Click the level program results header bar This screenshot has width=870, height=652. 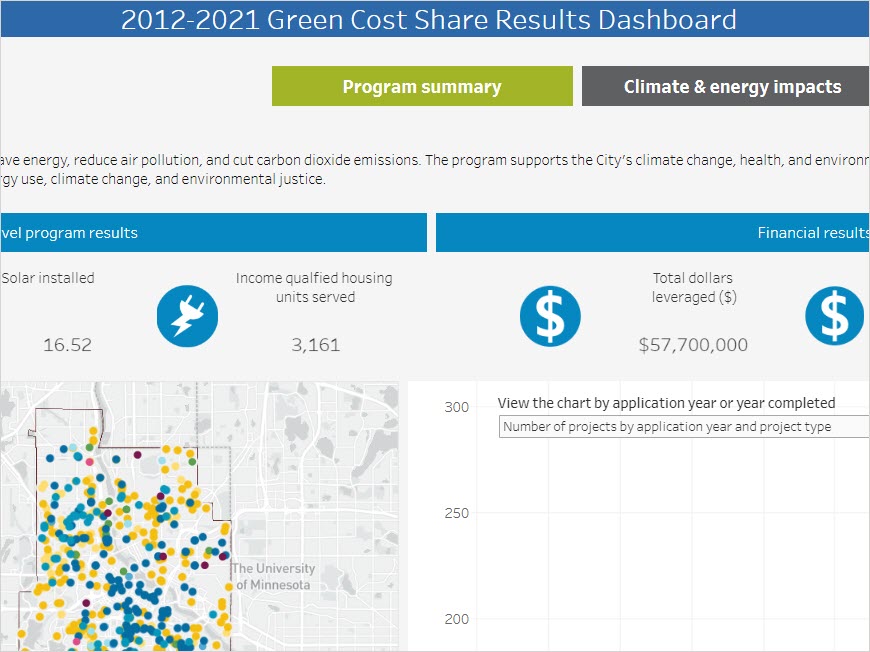click(x=213, y=233)
